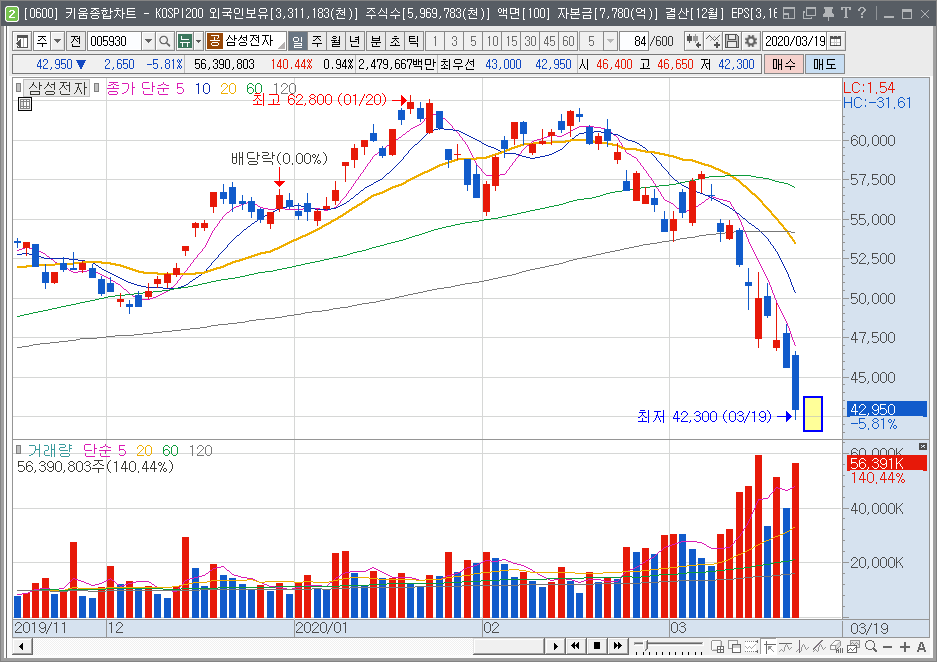The width and height of the screenshot is (937, 662).
Task: Click the green 뉴 news icon
Action: 185,41
